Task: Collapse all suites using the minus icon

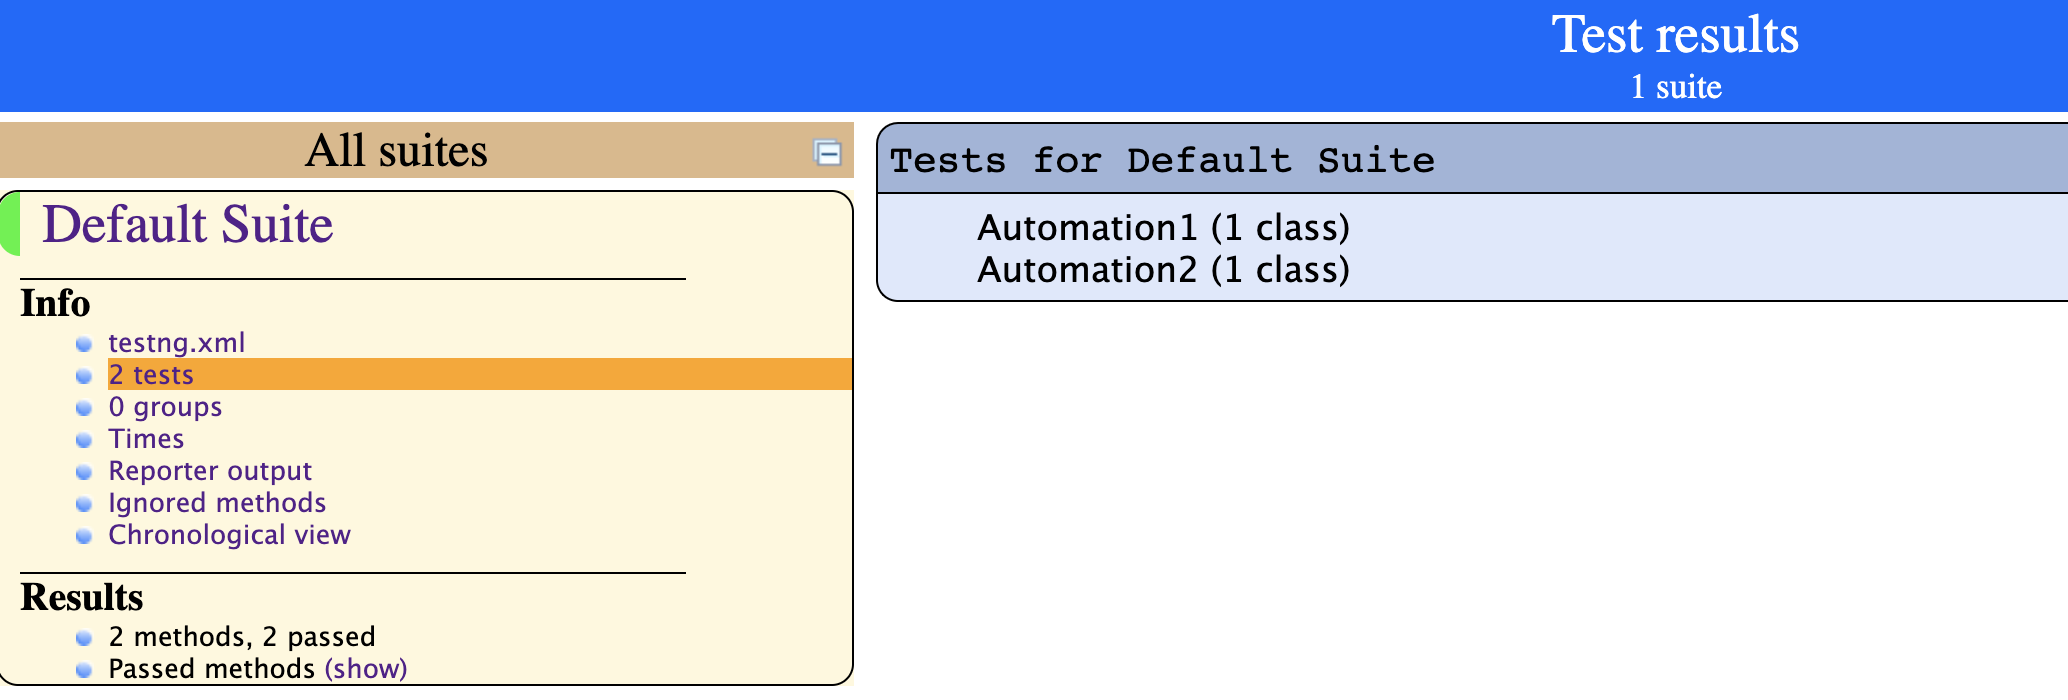Action: [827, 152]
